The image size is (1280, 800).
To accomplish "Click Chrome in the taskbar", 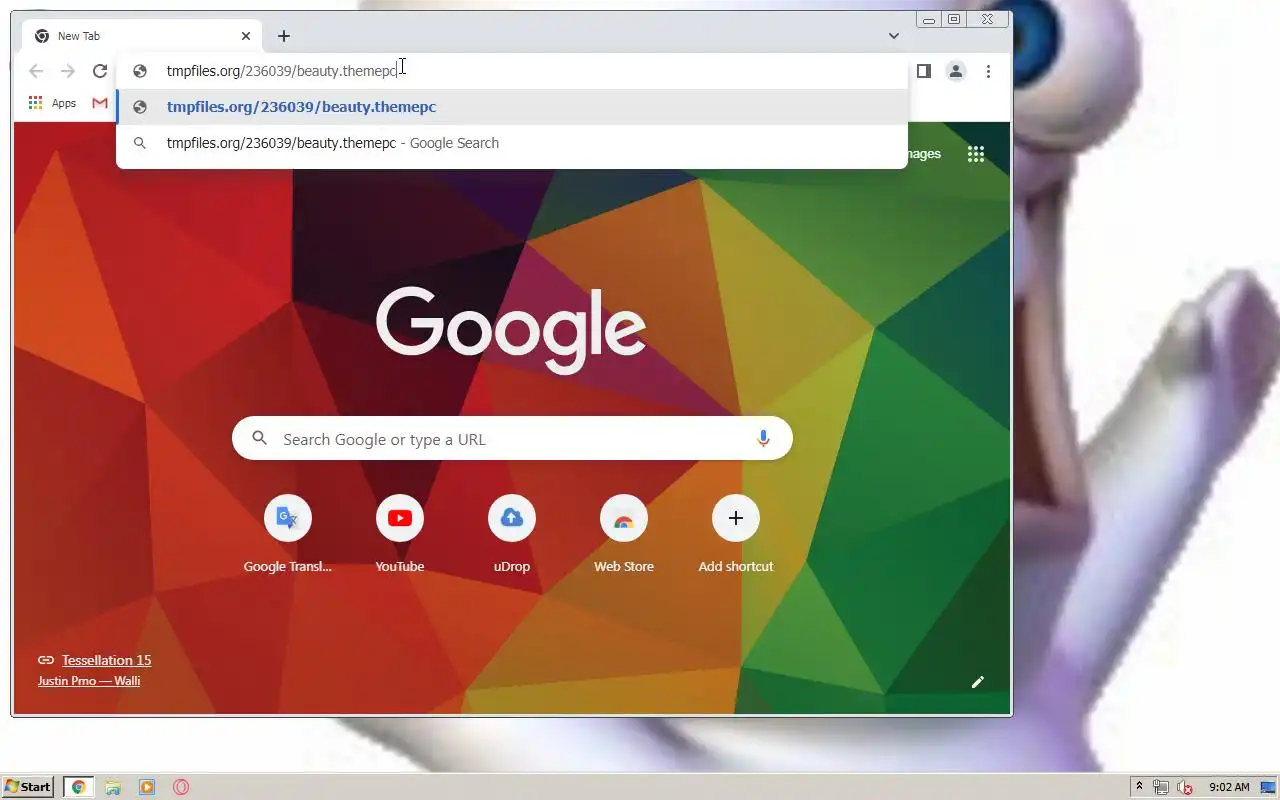I will click(x=78, y=787).
